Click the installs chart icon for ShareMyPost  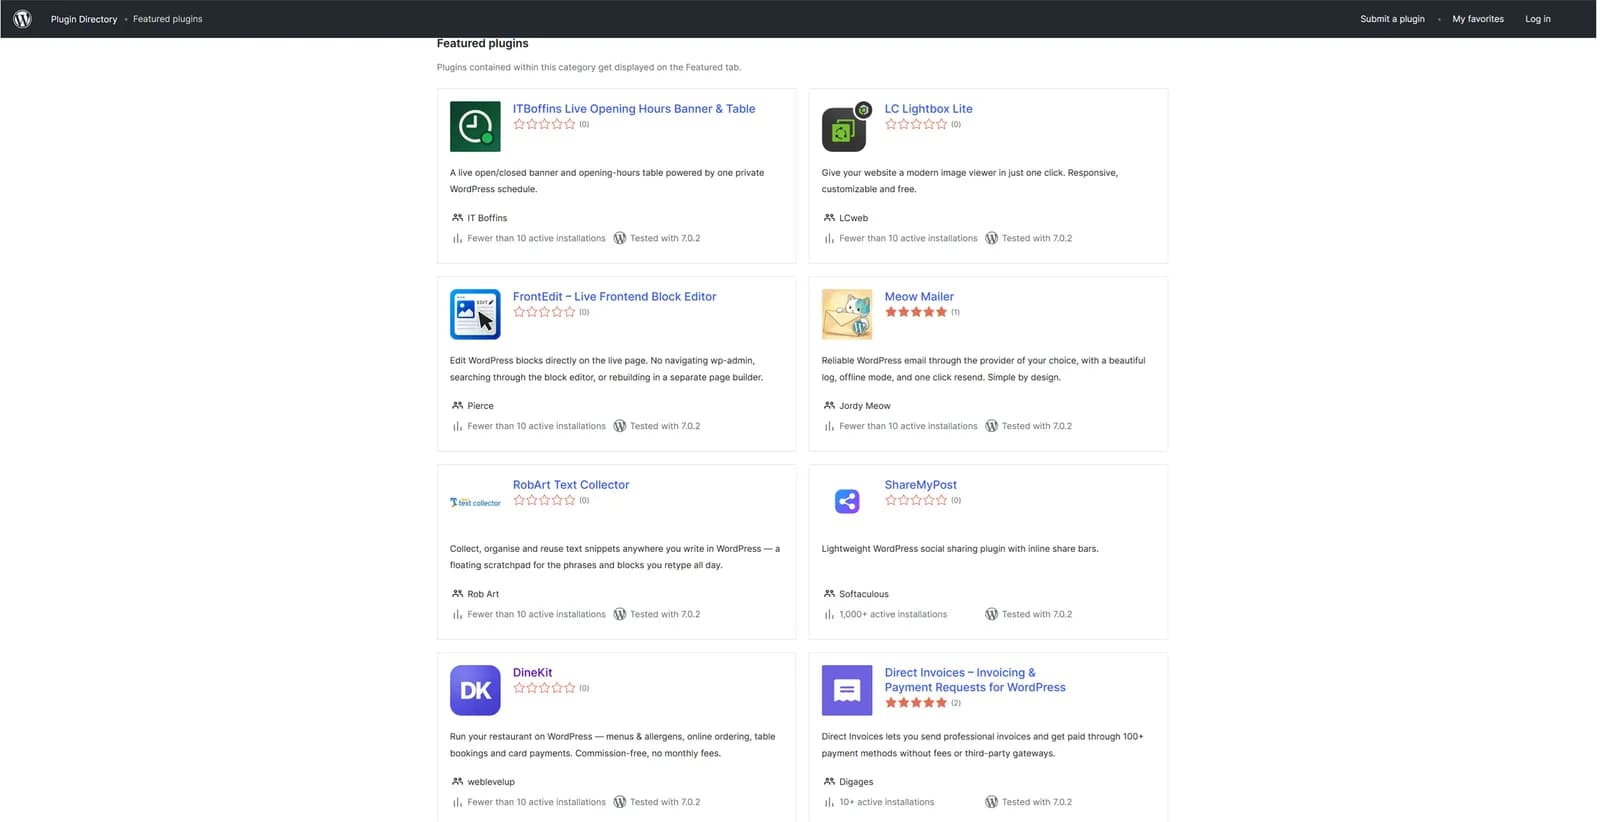[829, 615]
